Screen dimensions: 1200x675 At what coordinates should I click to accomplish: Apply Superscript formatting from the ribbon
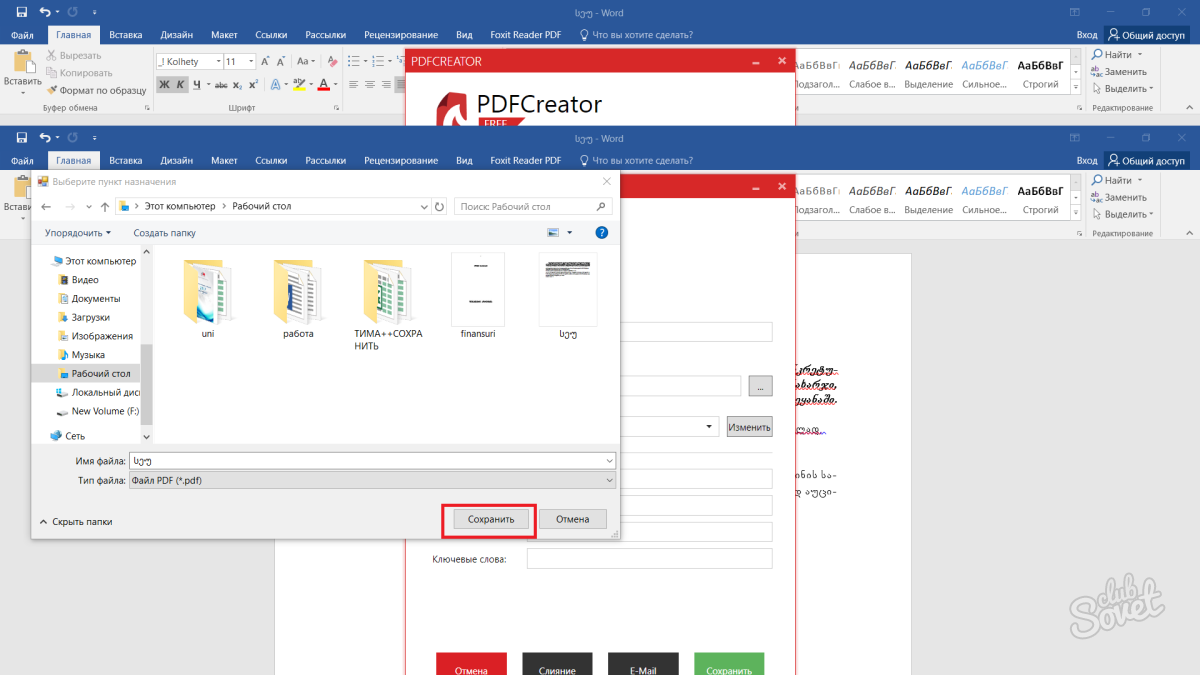point(253,85)
